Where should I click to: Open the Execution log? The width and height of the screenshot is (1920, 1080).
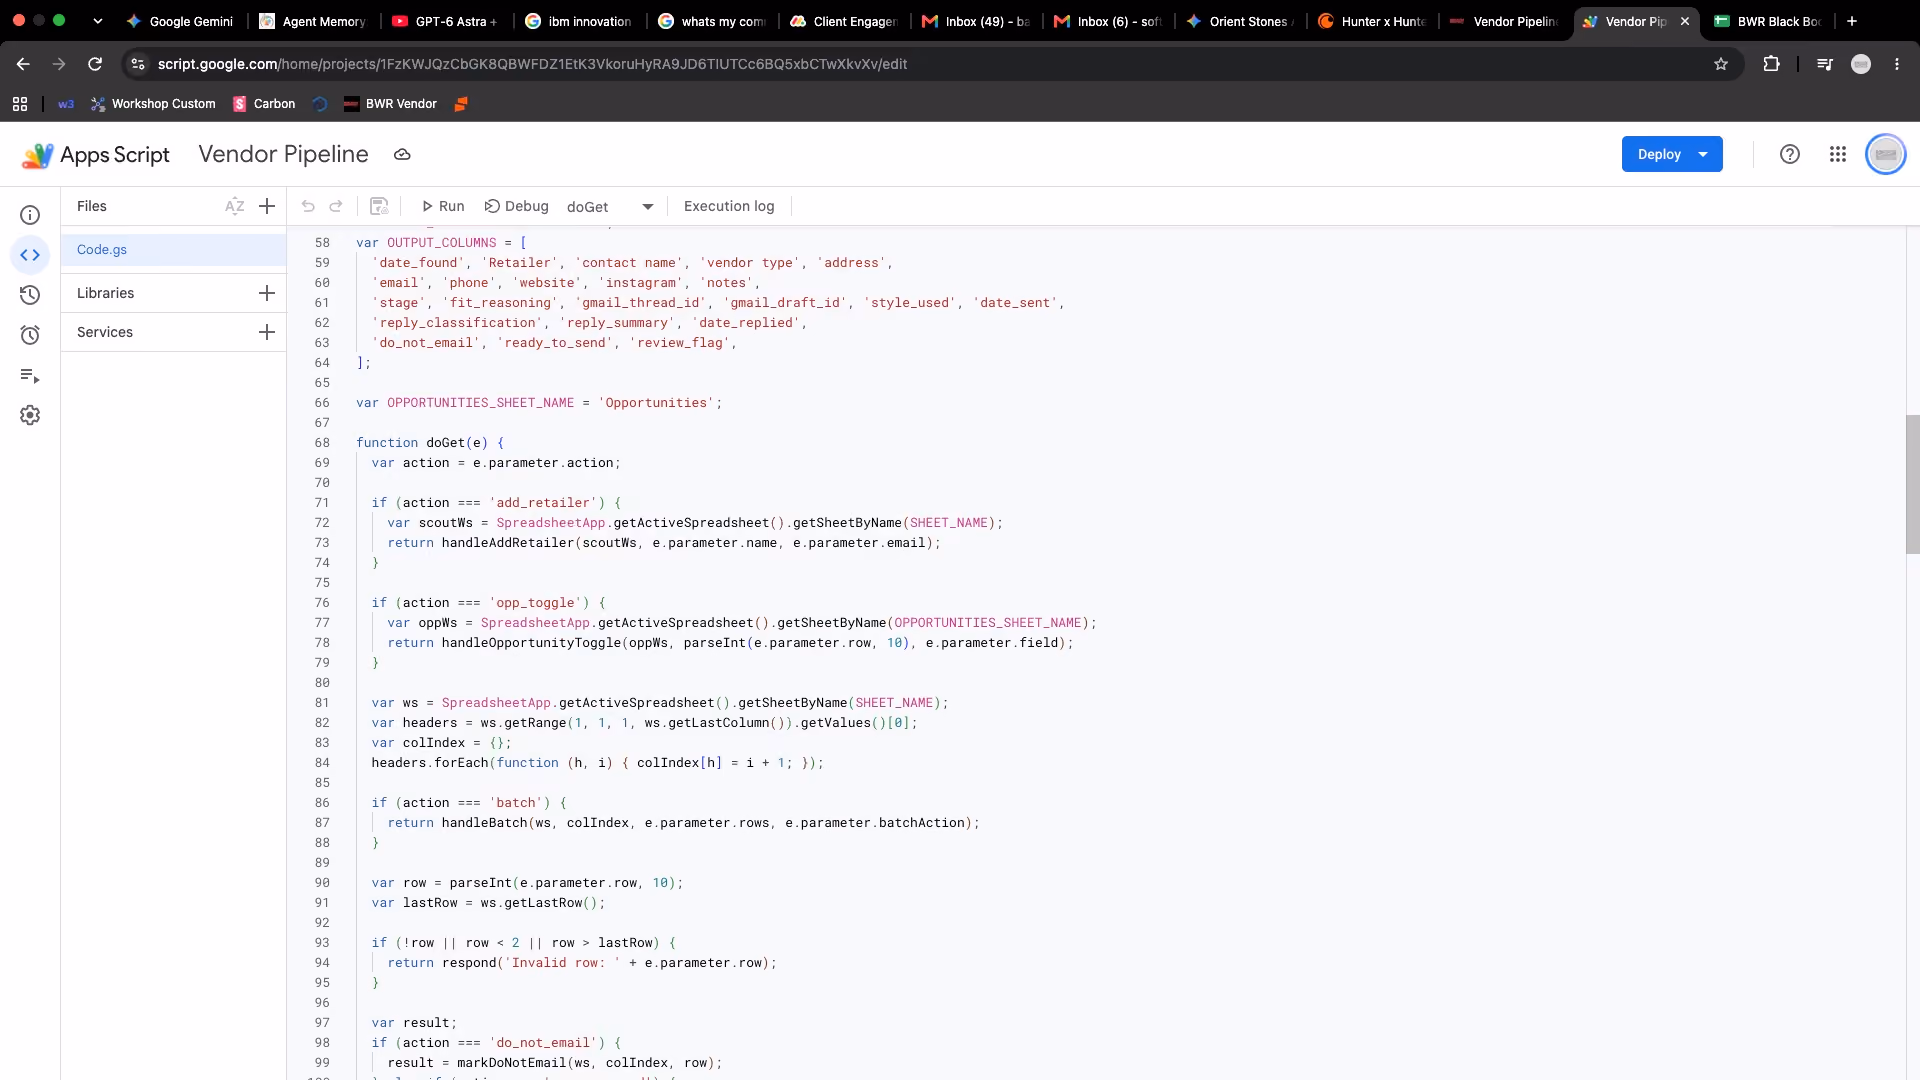point(729,206)
